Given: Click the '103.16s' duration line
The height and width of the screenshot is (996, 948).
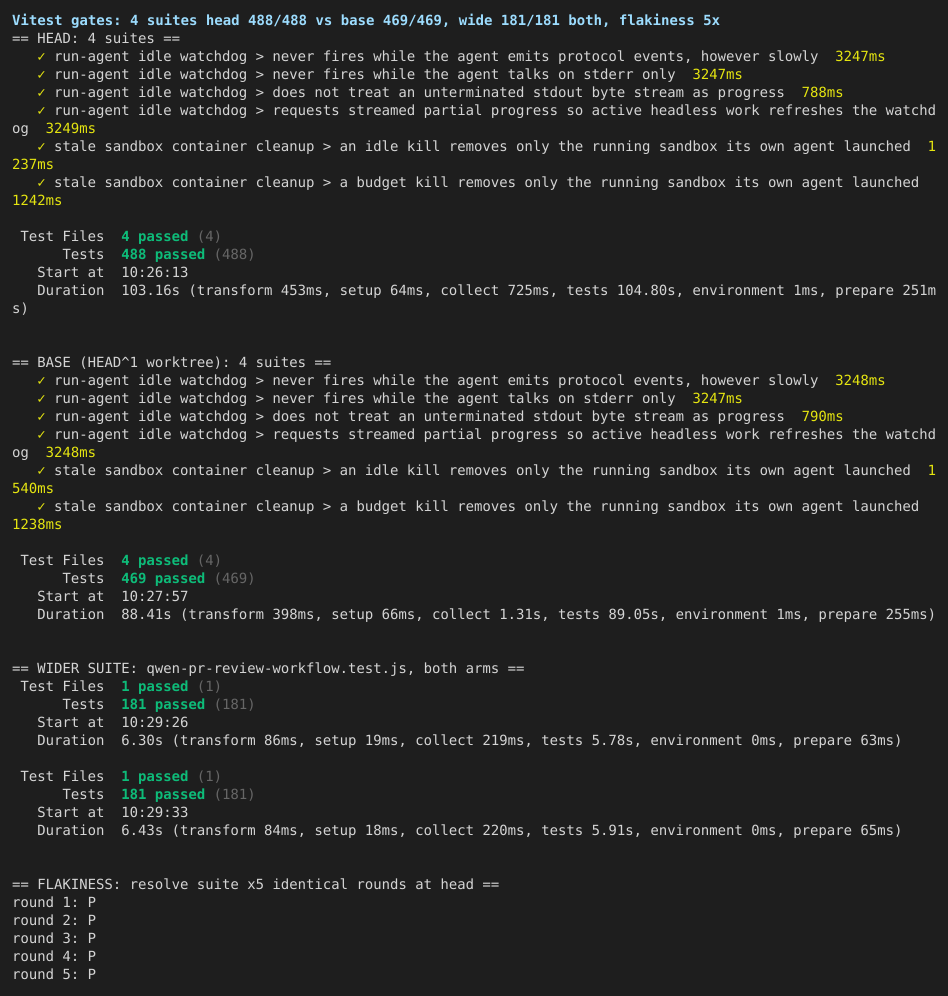Looking at the screenshot, I should click(x=474, y=299).
